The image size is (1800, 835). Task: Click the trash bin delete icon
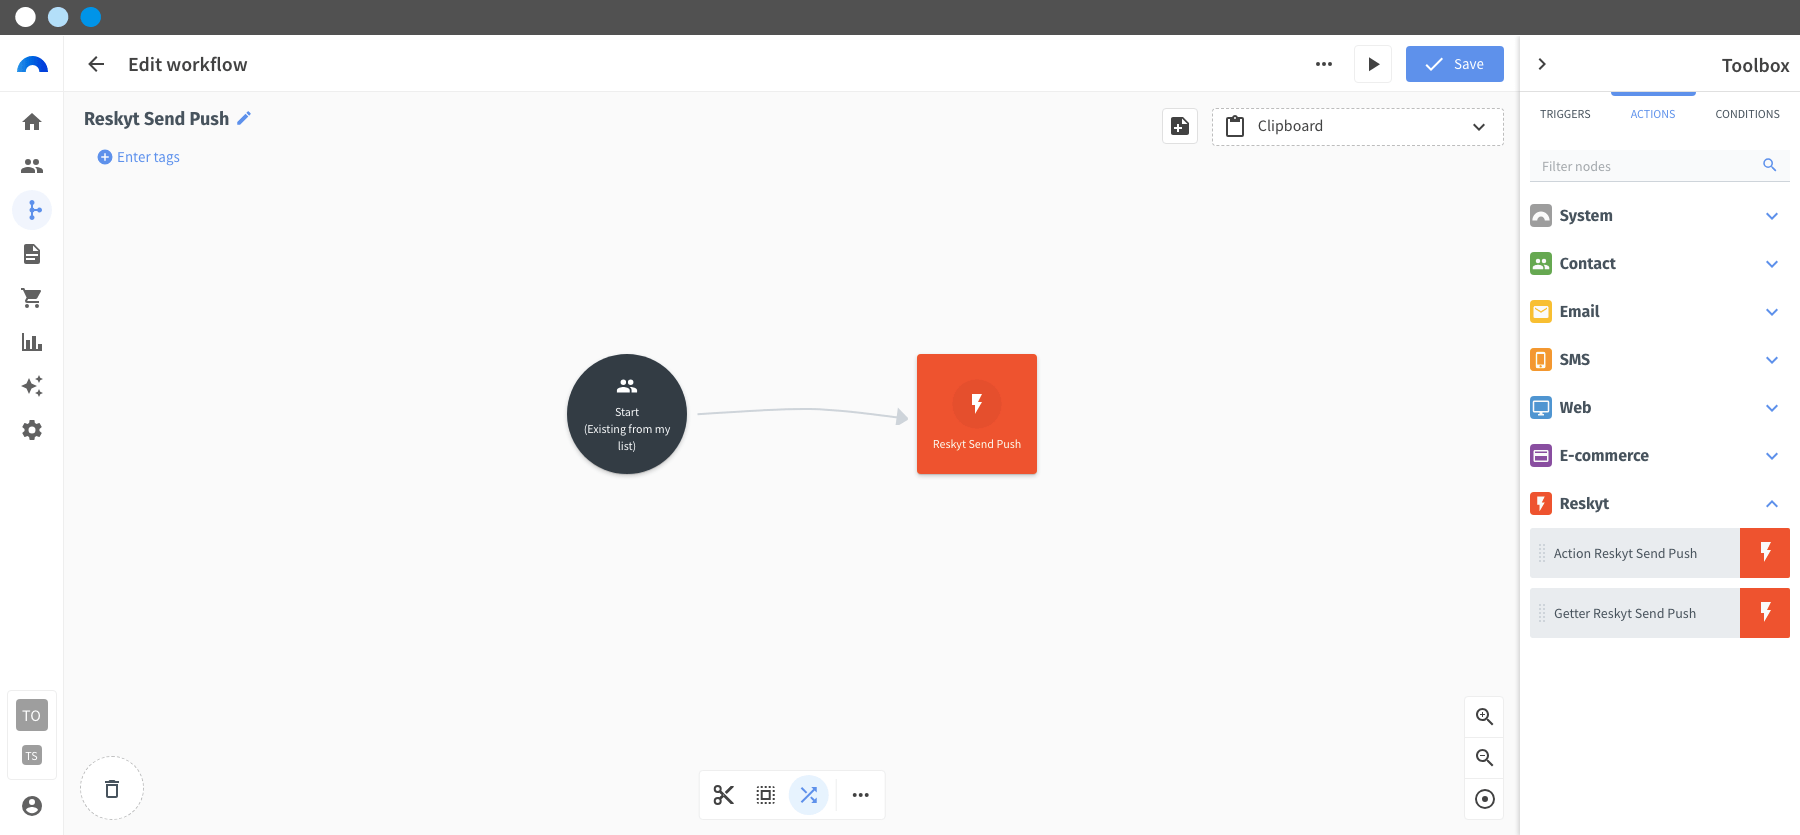pyautogui.click(x=112, y=788)
